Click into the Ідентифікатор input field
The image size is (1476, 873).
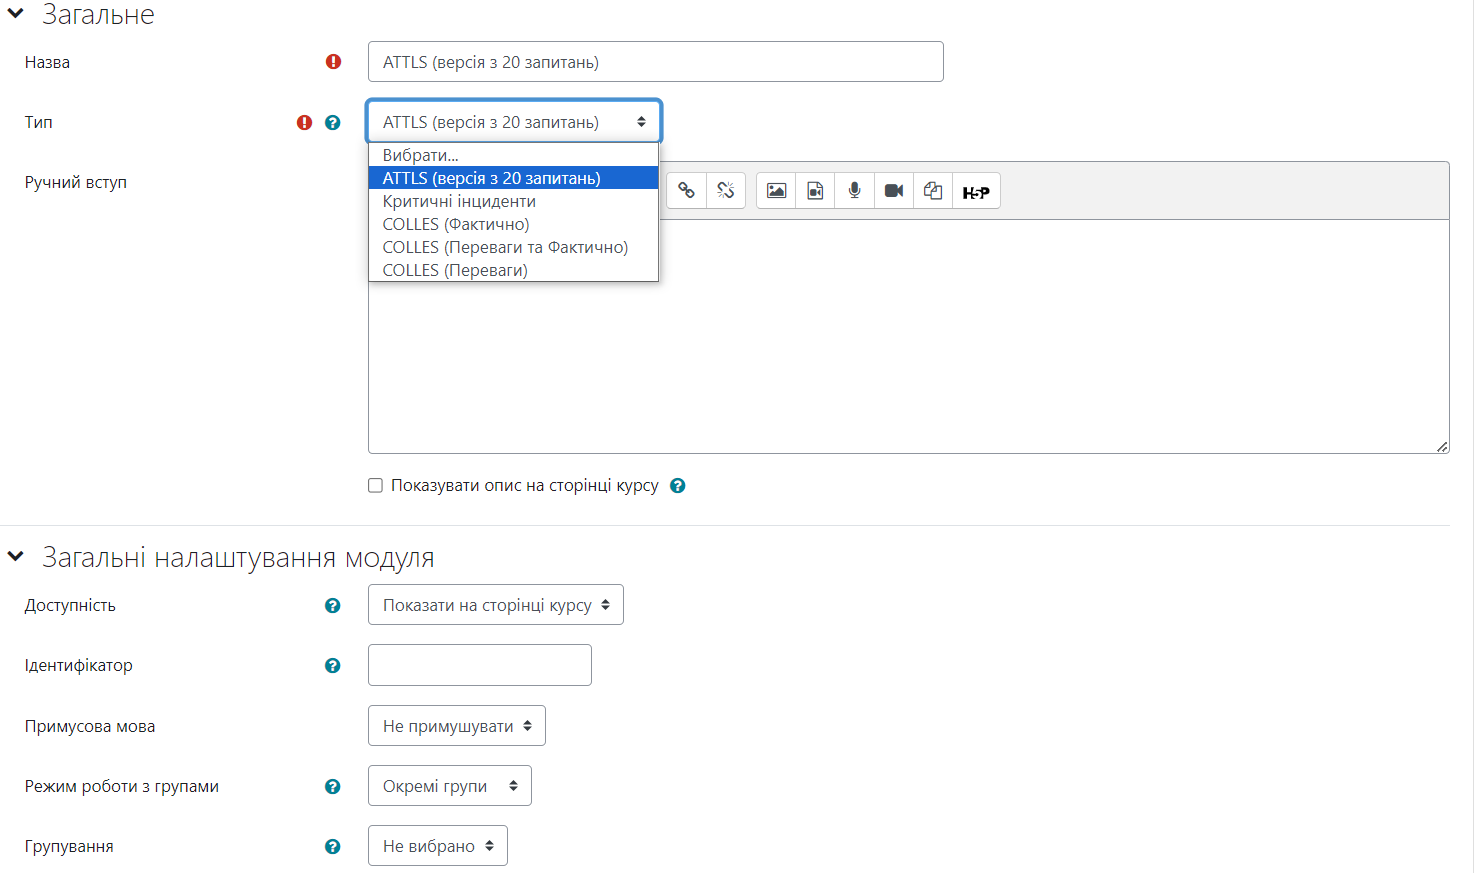coord(480,665)
